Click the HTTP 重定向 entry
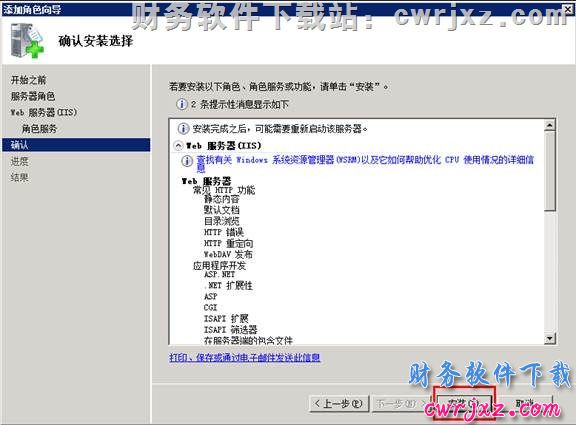Viewport: 576px width, 425px height. click(228, 243)
